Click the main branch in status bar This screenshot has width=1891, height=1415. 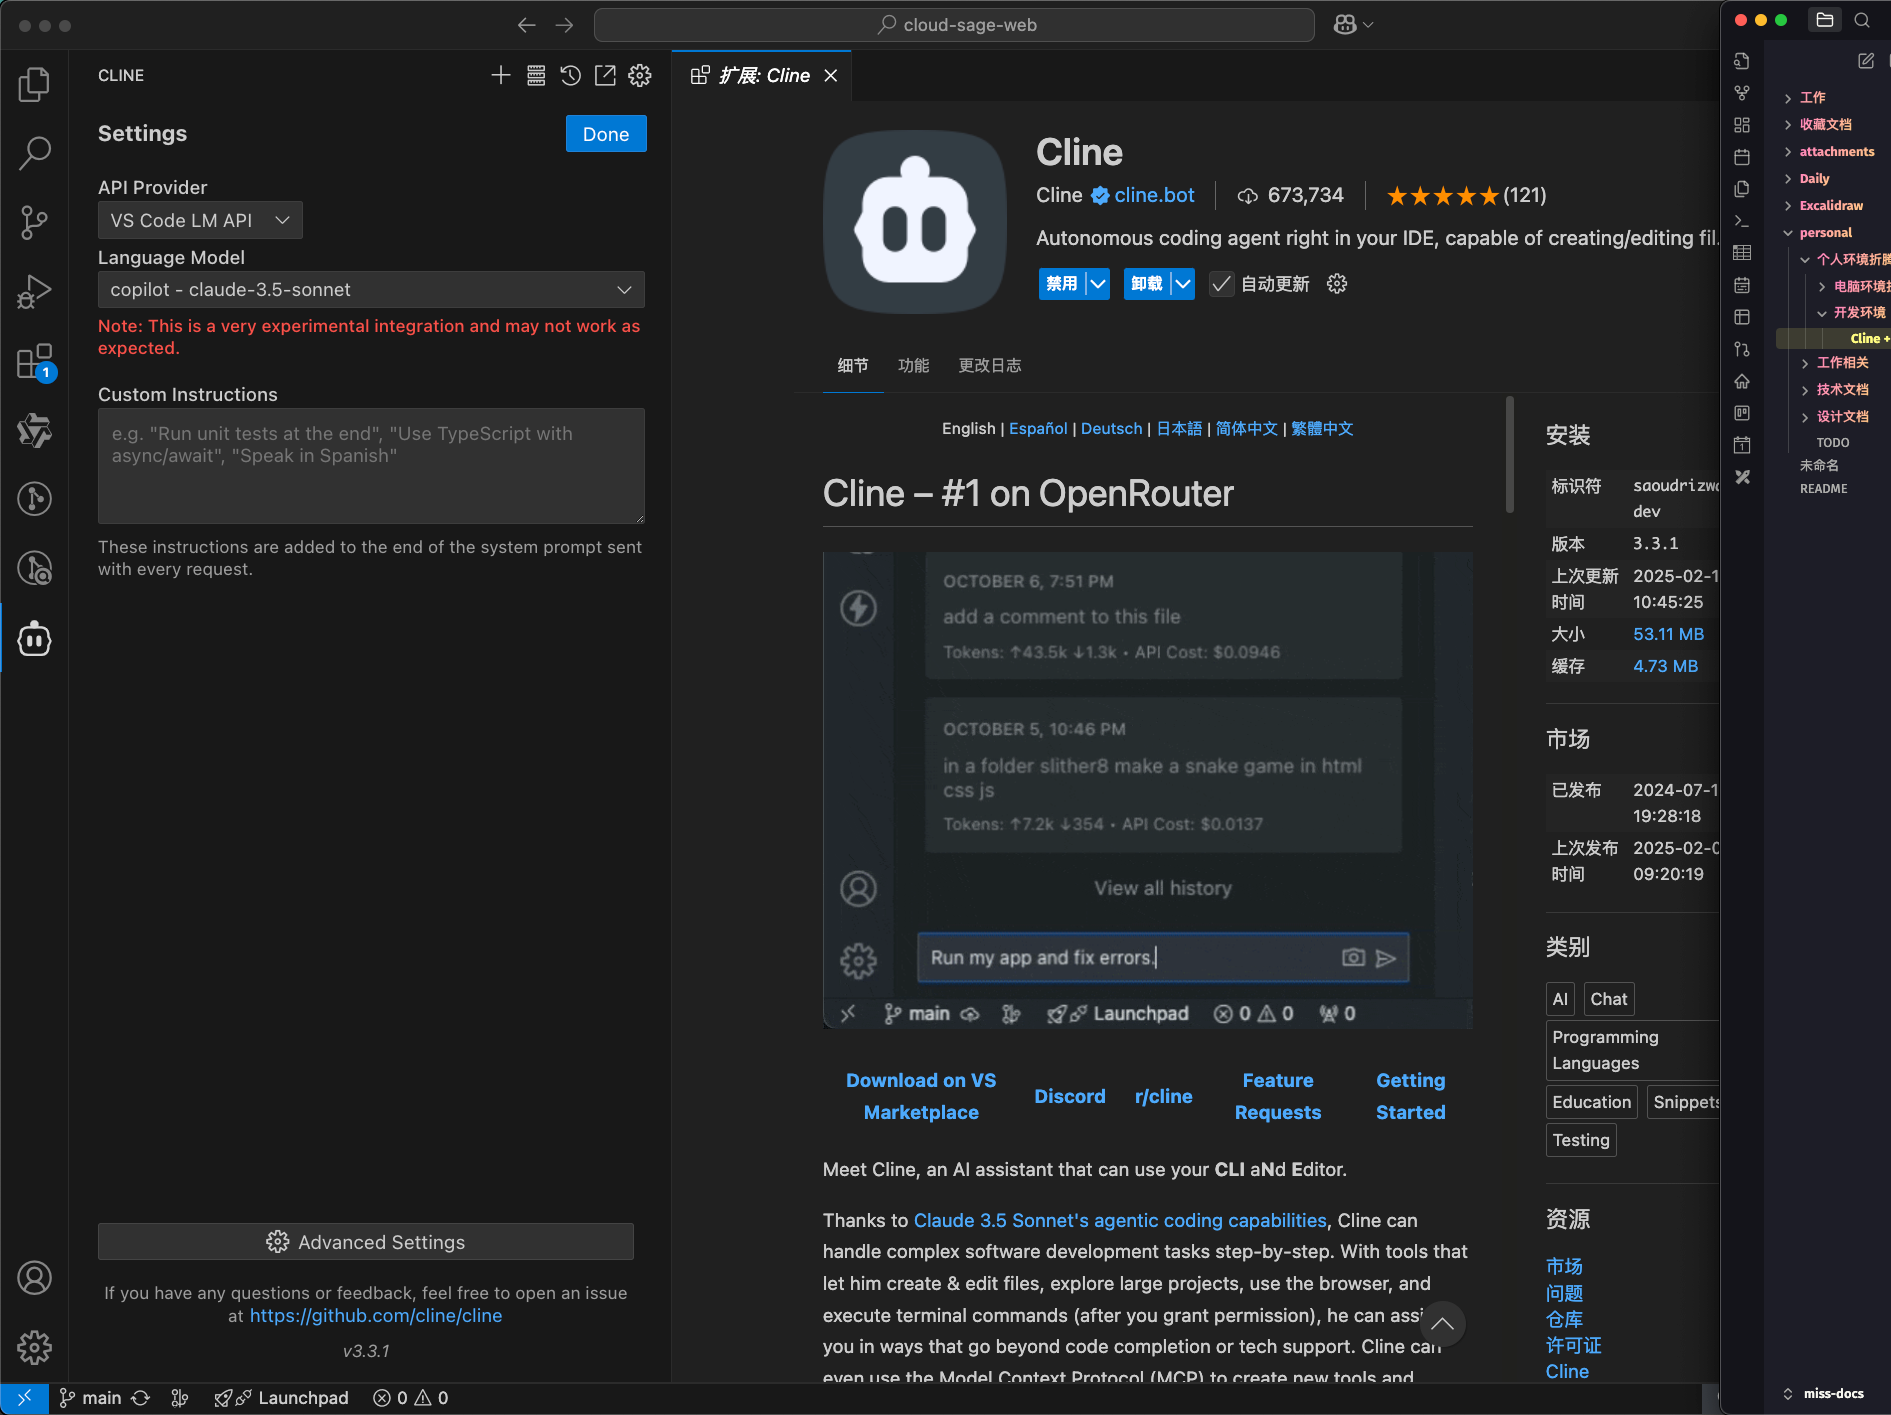tap(90, 1398)
